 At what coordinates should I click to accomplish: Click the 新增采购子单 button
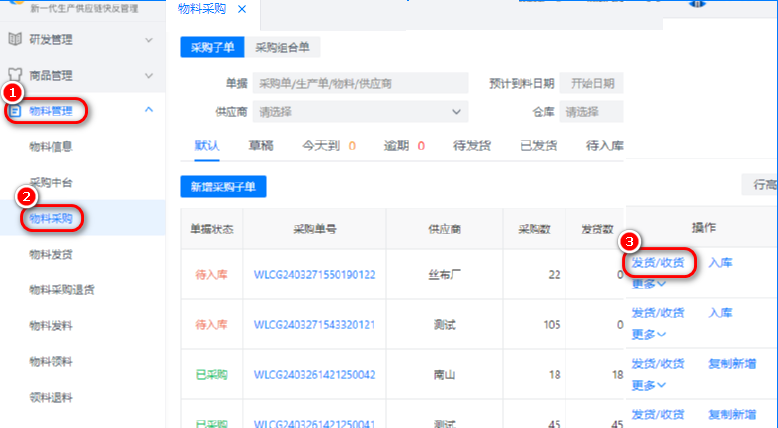(223, 185)
